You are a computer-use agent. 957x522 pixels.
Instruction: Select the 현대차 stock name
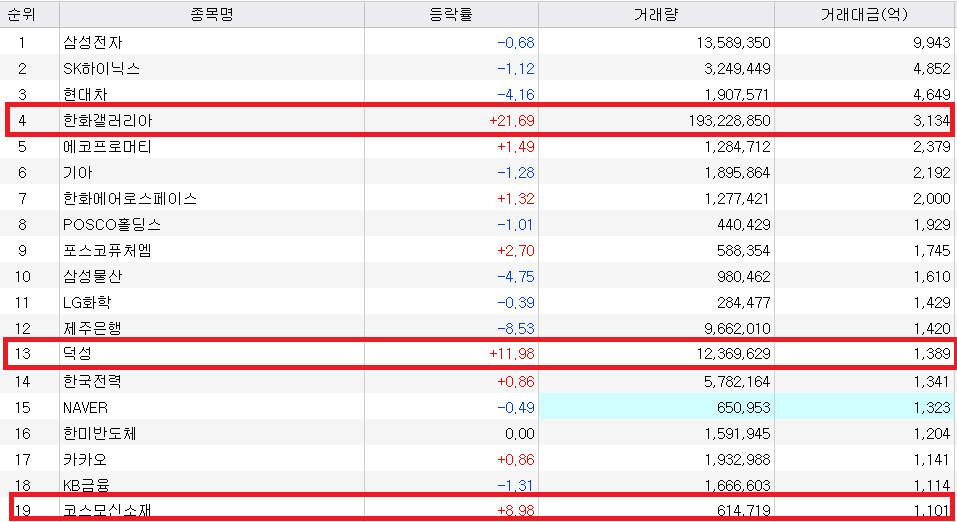tap(85, 94)
